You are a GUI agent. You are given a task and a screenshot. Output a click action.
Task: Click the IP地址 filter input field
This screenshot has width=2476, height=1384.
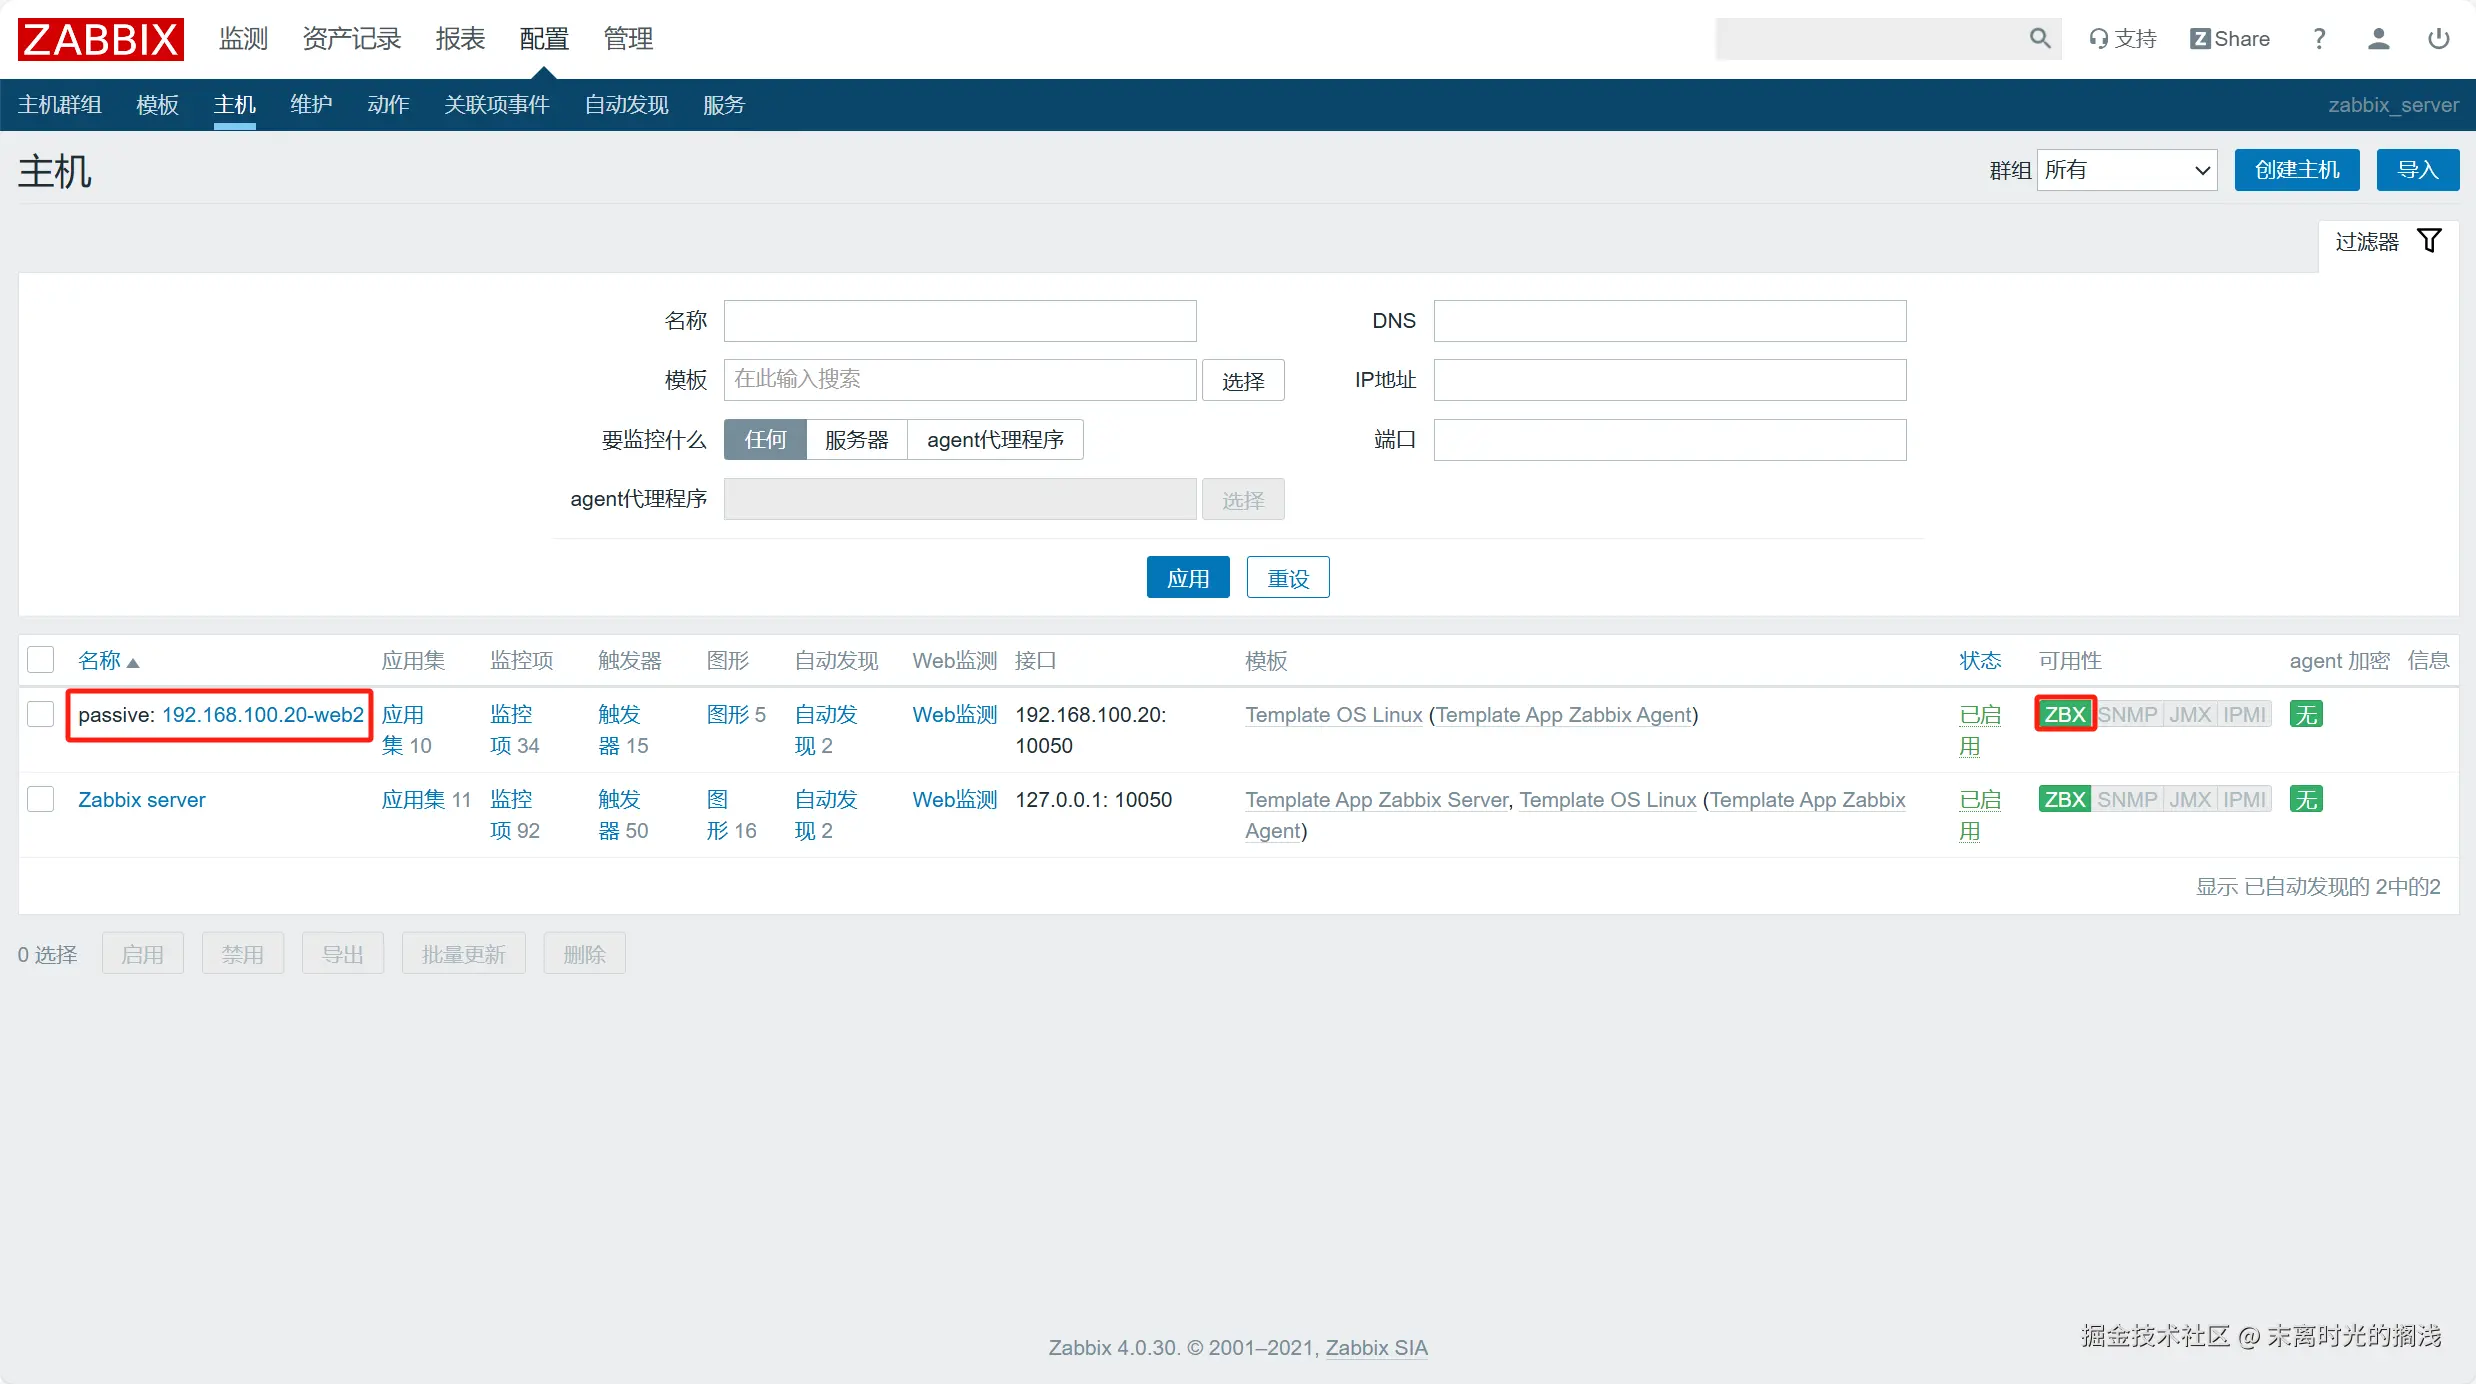tap(1669, 380)
